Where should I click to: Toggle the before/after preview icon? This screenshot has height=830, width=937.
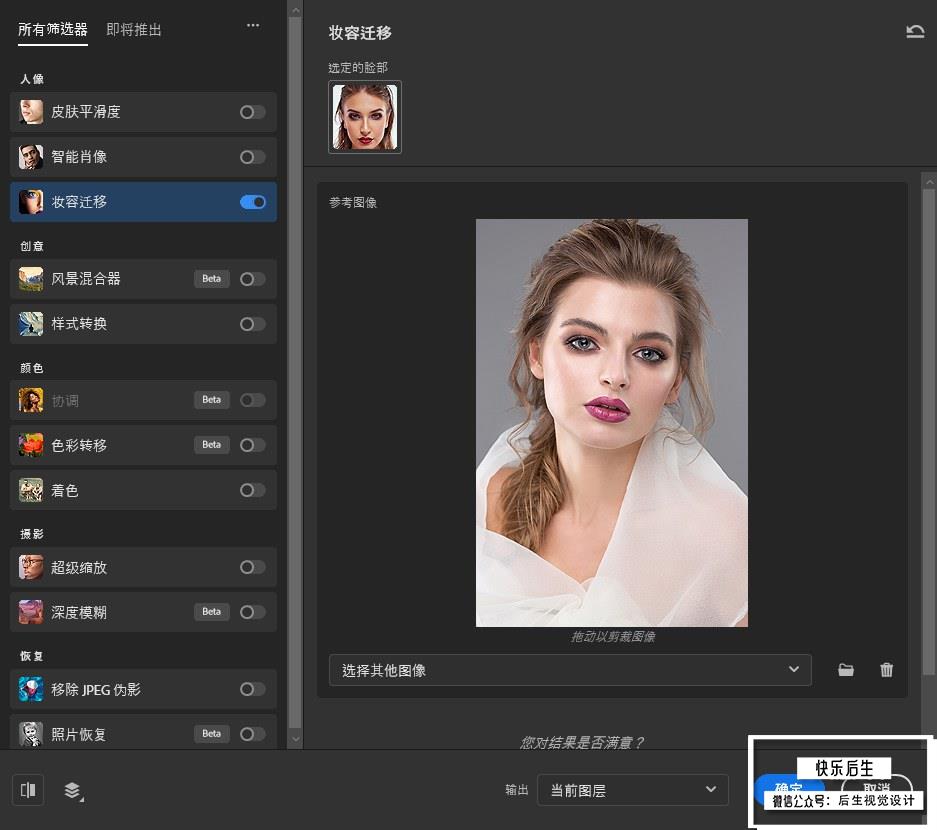pos(28,790)
